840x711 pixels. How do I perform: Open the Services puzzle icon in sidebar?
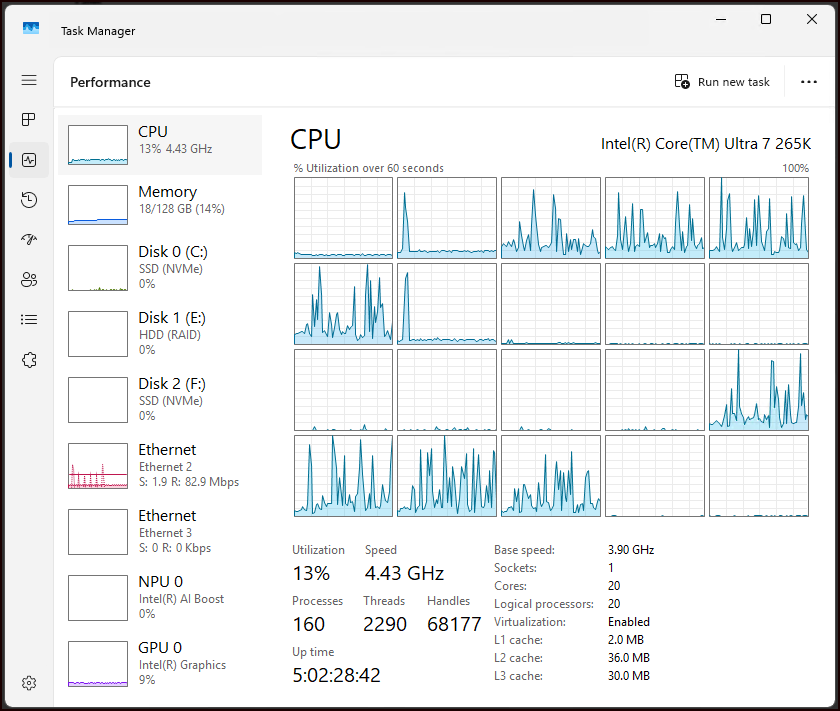click(29, 360)
